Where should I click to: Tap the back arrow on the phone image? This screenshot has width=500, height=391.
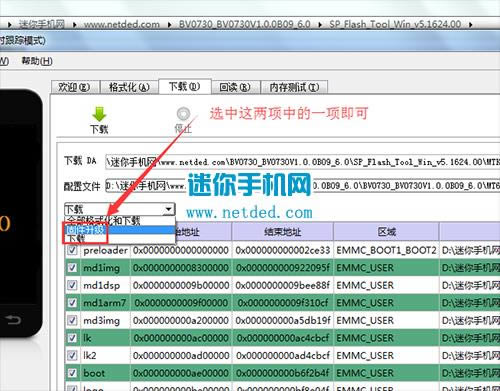[13, 320]
